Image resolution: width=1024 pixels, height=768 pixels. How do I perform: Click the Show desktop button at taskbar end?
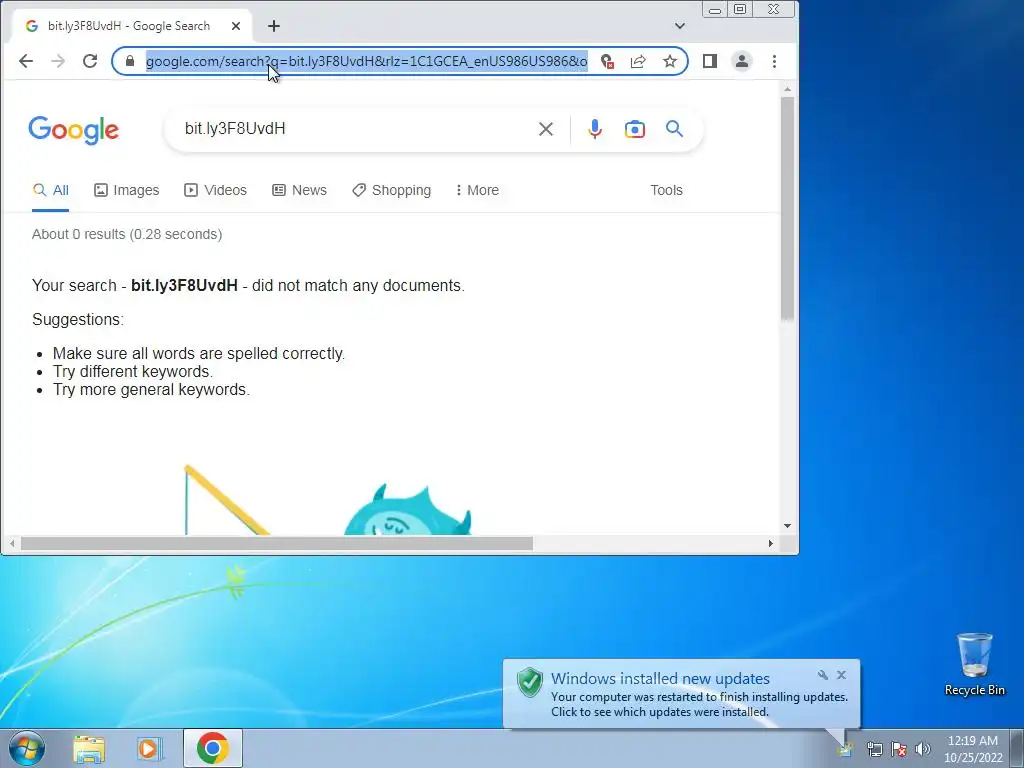point(1017,748)
